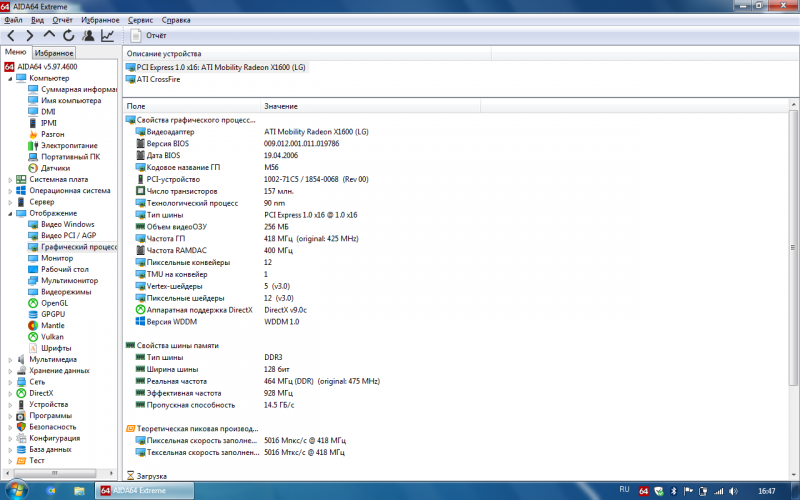The height and width of the screenshot is (500, 800).
Task: Open Портативный ПК tree item
Action: point(64,157)
